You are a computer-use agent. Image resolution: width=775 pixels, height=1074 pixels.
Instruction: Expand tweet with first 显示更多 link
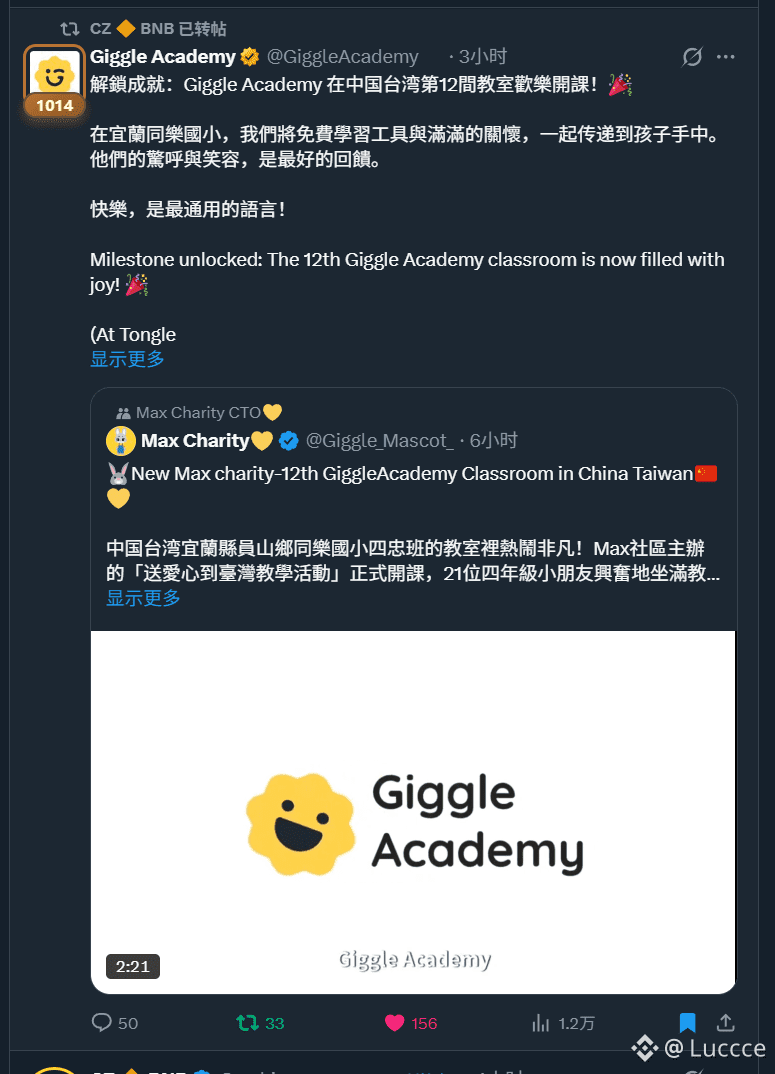127,359
